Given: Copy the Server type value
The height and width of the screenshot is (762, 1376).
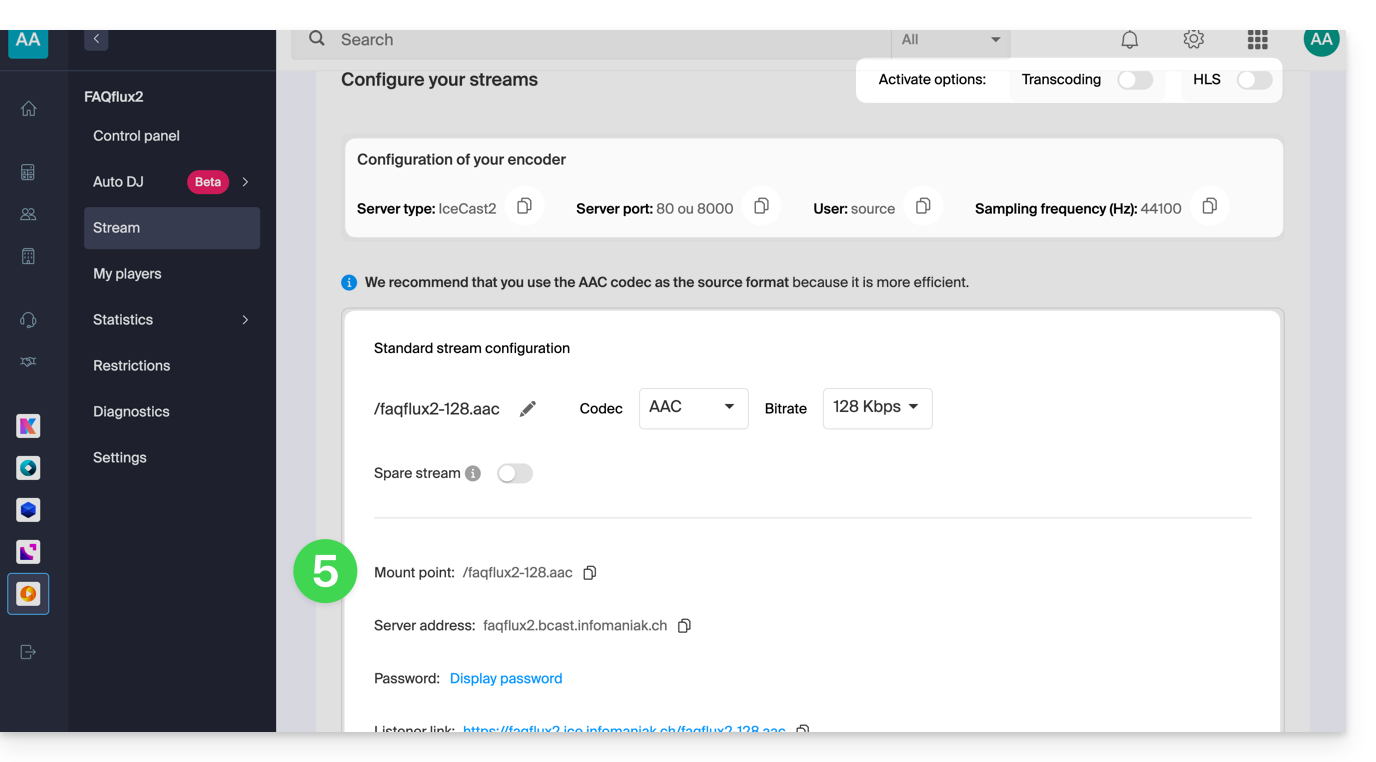Looking at the screenshot, I should point(524,207).
